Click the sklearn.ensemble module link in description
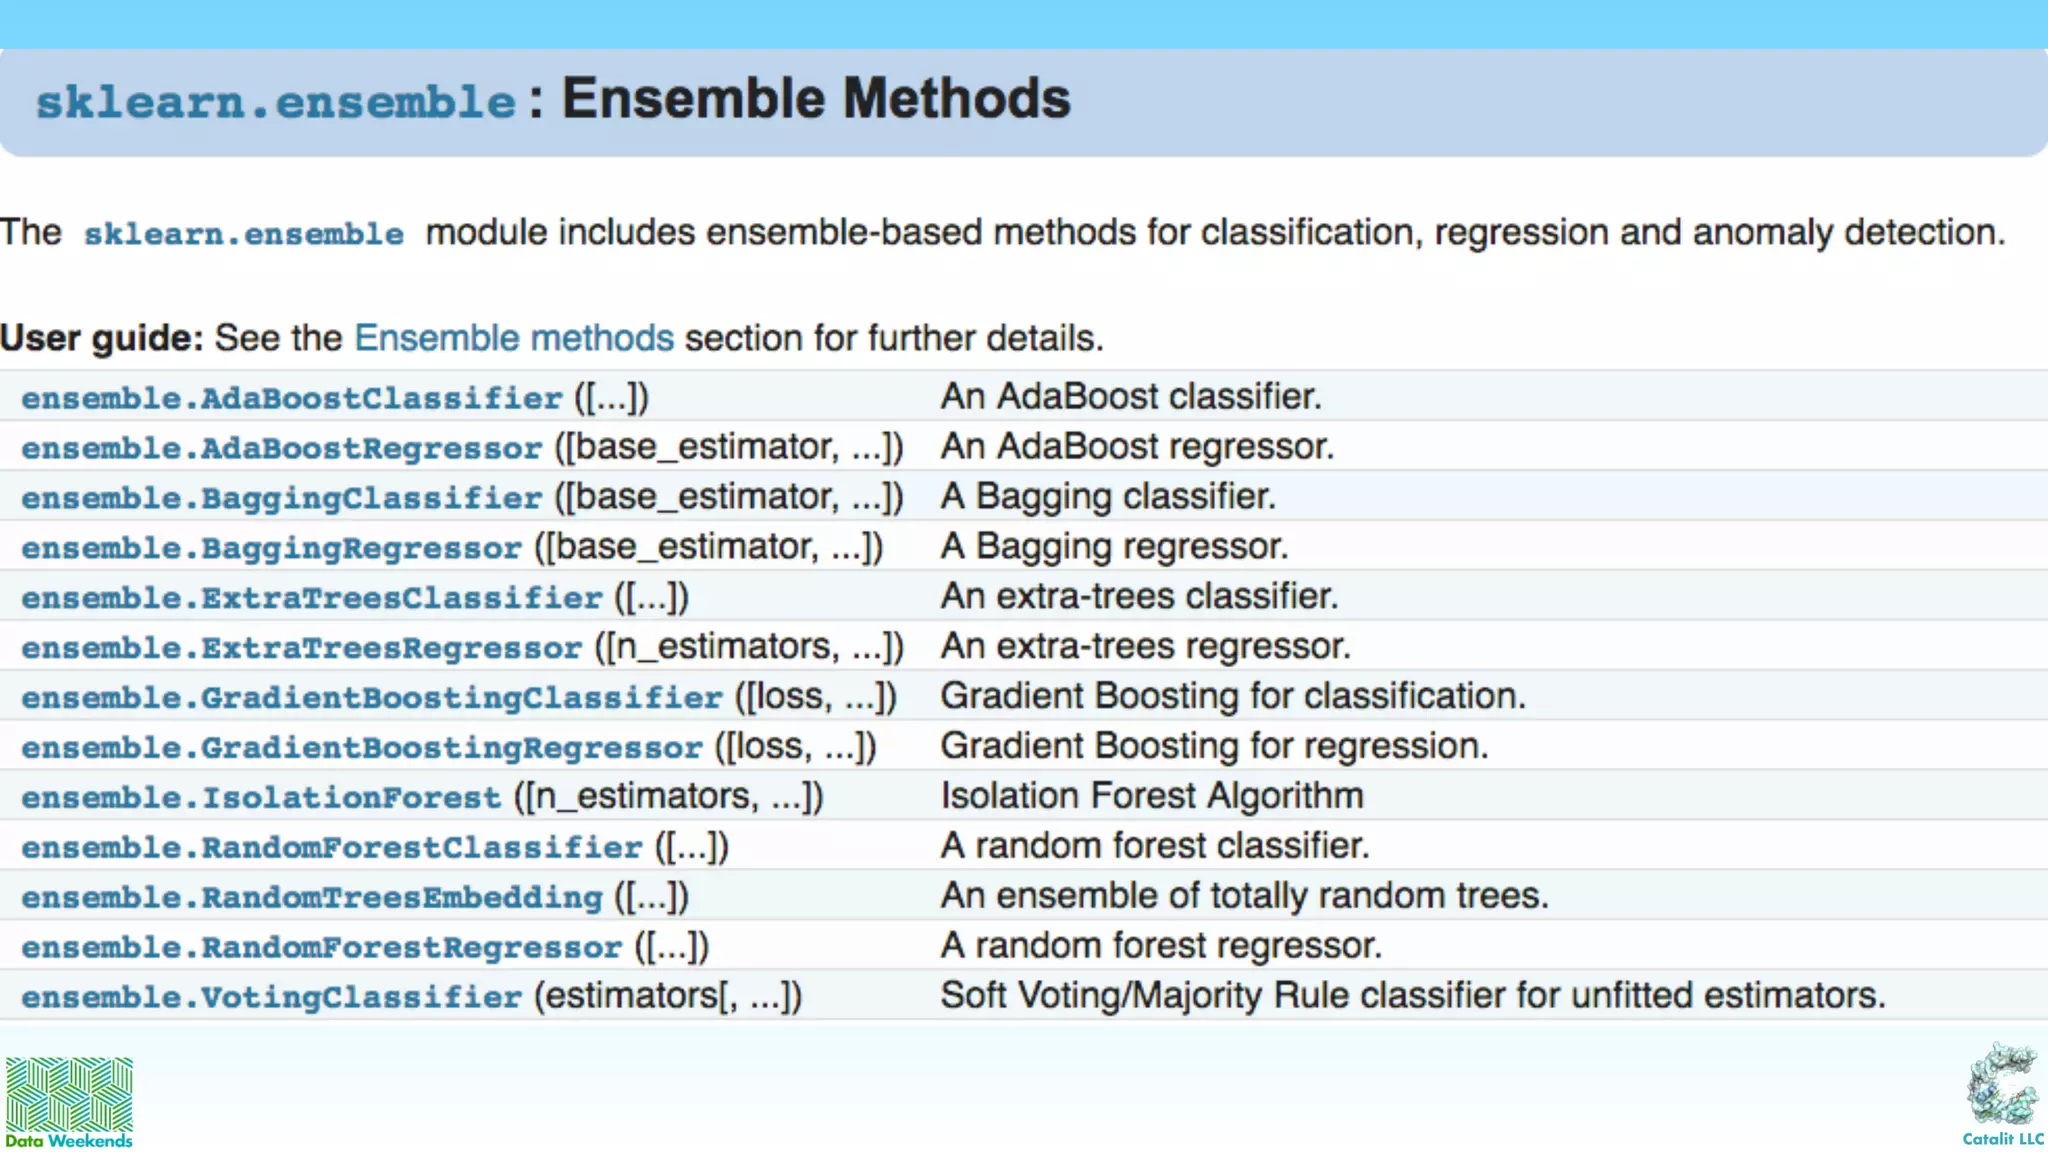The image size is (2048, 1152). tap(244, 234)
